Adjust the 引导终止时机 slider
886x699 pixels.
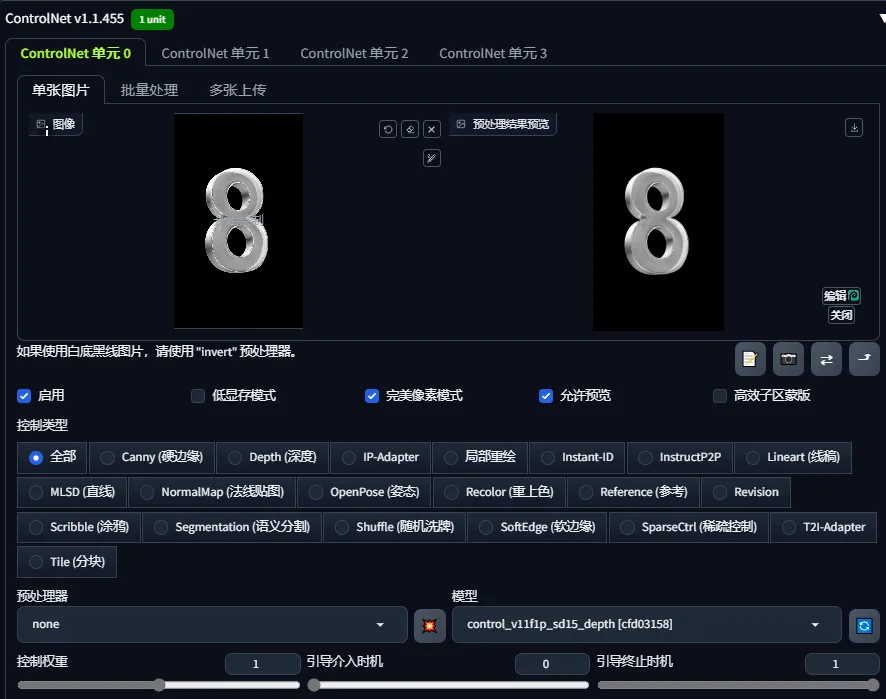[739, 685]
